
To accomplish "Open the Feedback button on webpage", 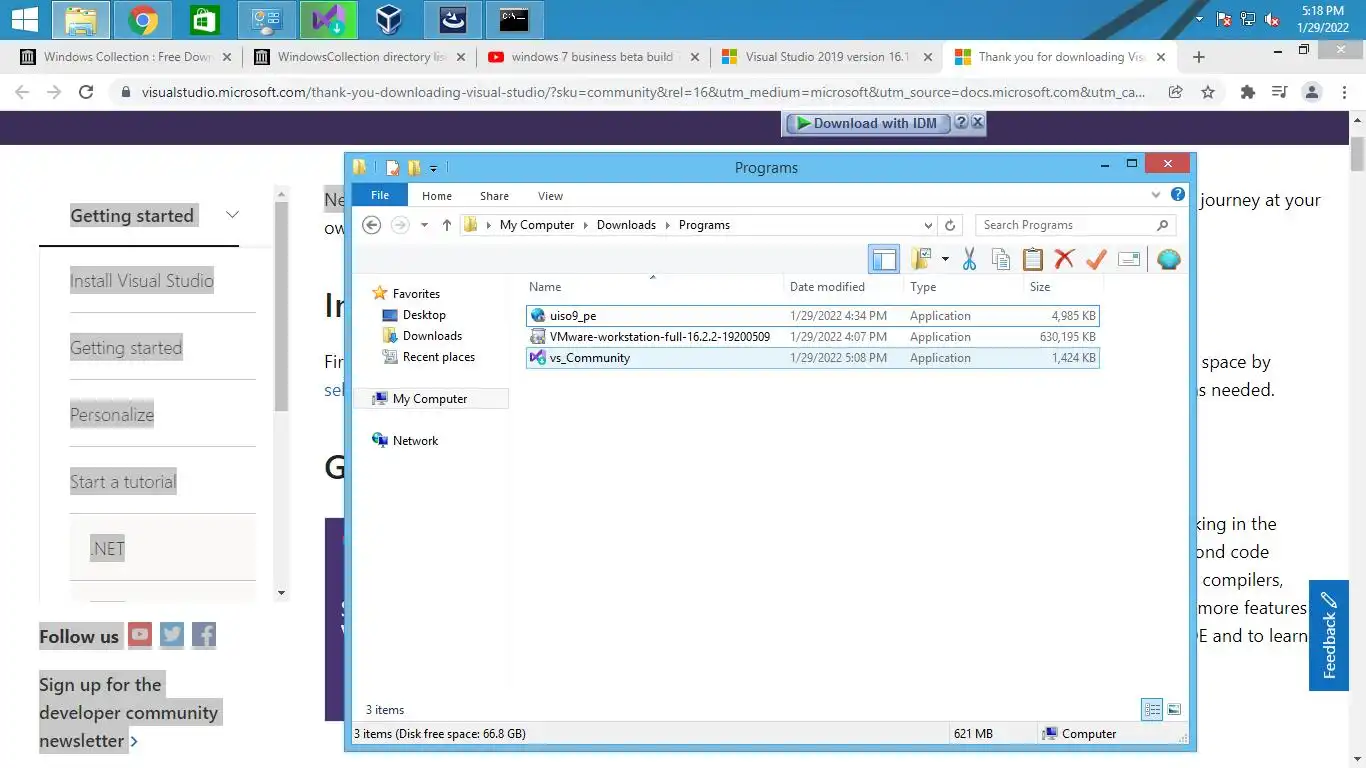I will [x=1329, y=635].
